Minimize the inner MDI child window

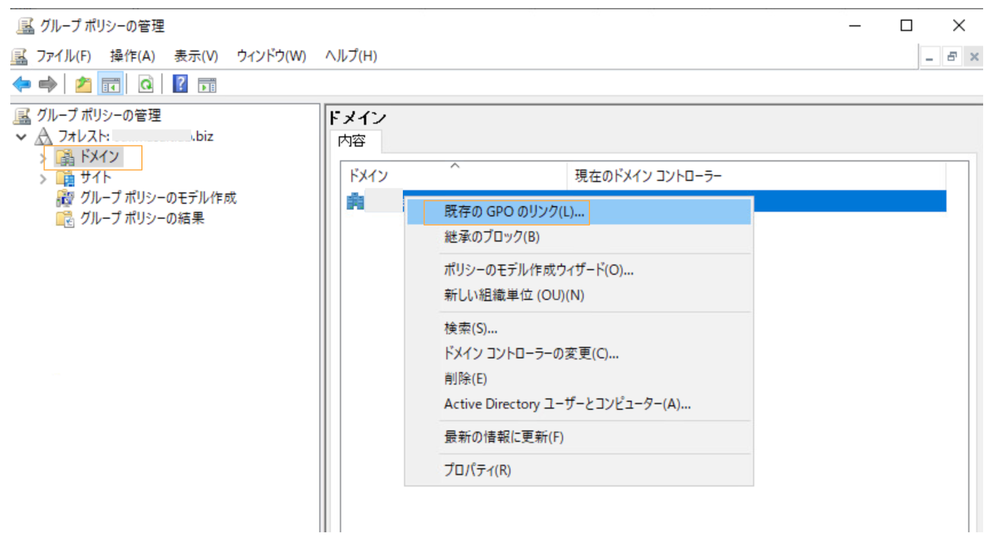929,57
